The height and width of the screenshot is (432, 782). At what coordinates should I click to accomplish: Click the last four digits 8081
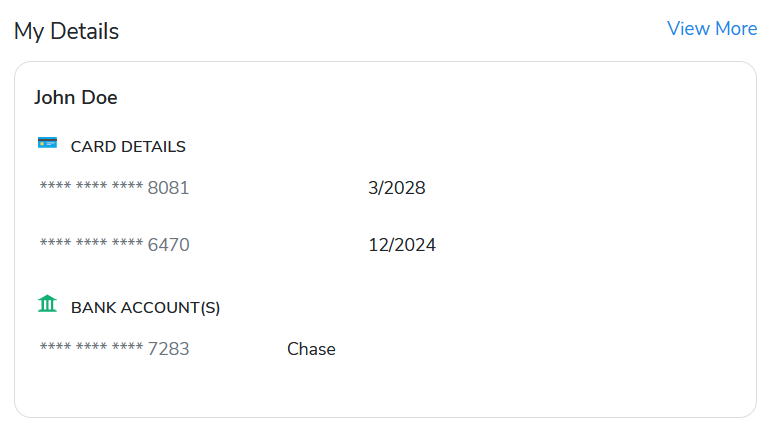(168, 188)
